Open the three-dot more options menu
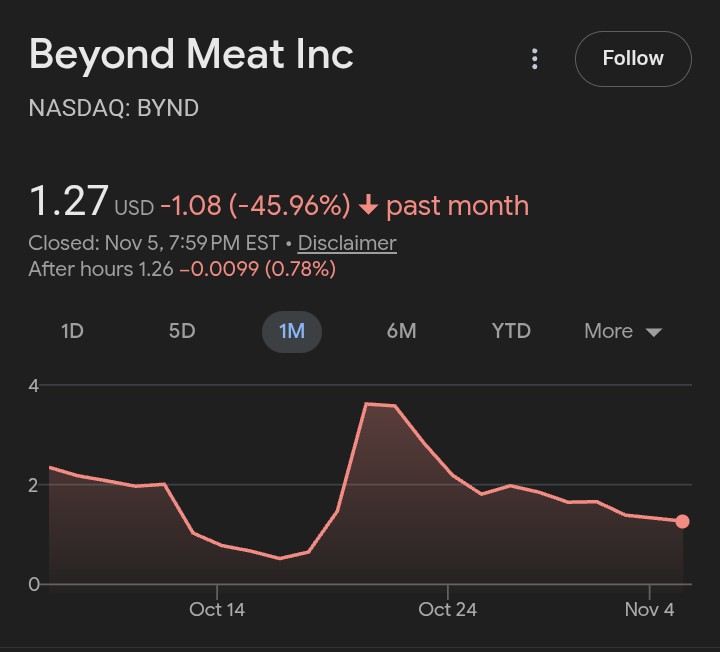The image size is (720, 652). point(535,59)
